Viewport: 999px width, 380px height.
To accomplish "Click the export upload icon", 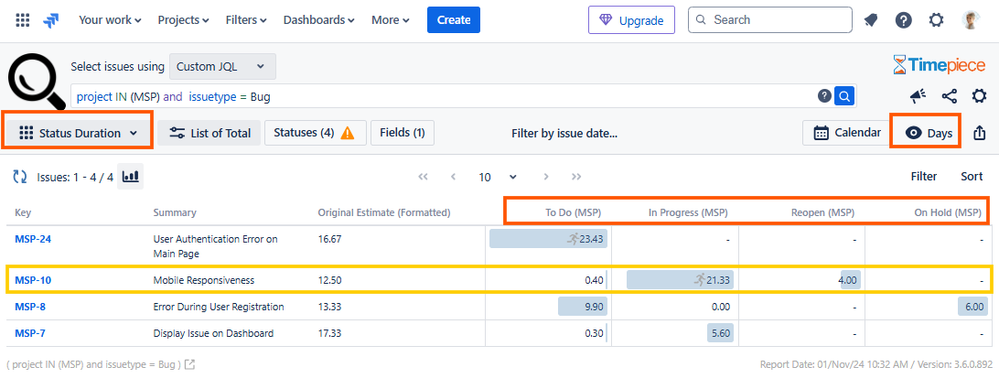I will pos(979,133).
